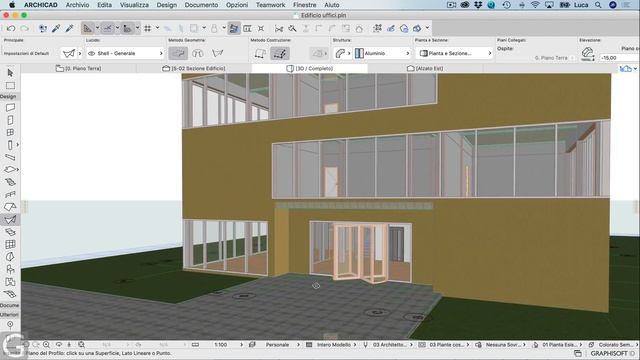640x360 pixels.
Task: Select the Arrow tool in toolbox
Action: click(10, 73)
